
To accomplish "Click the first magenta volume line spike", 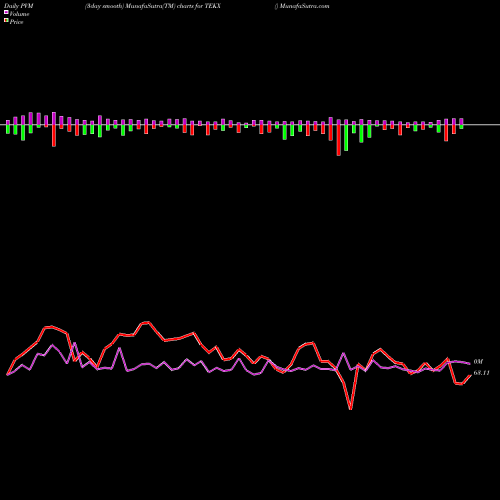I will click(x=75, y=343).
